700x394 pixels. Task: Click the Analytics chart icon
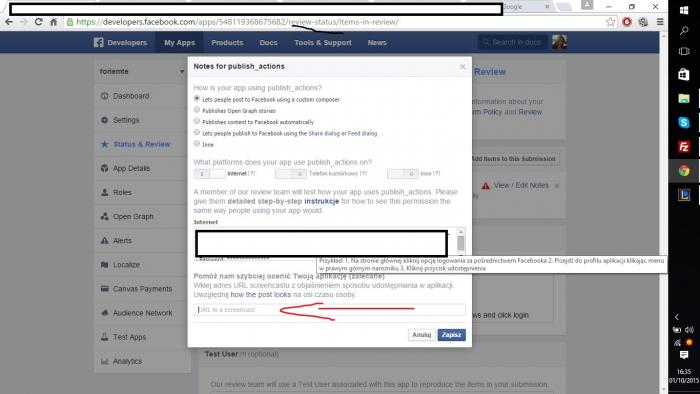tap(104, 361)
